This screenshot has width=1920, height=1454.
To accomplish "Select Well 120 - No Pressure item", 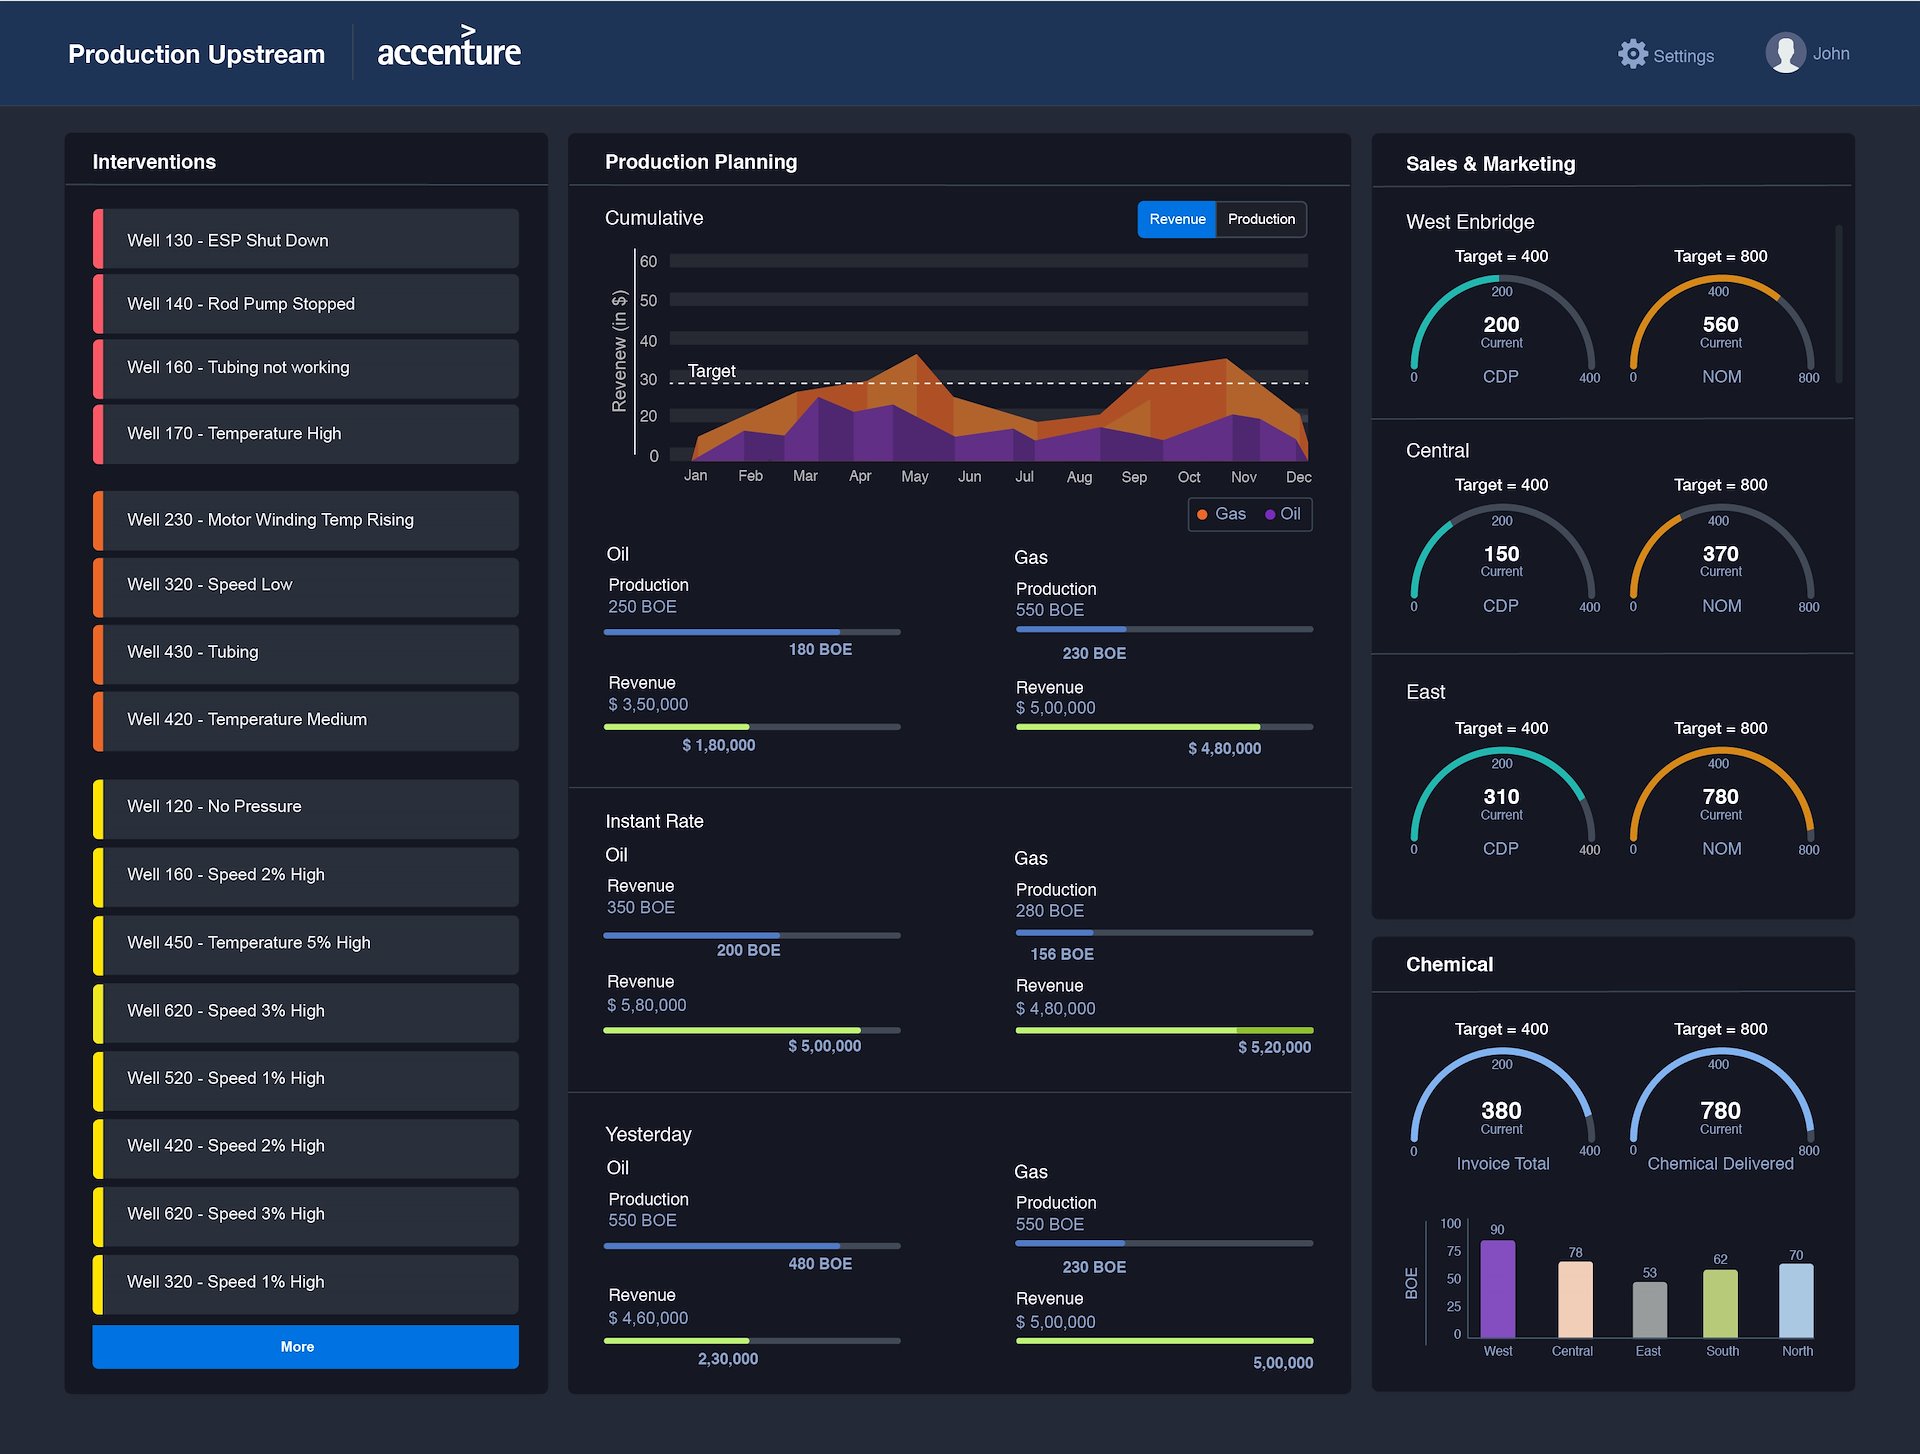I will [306, 807].
